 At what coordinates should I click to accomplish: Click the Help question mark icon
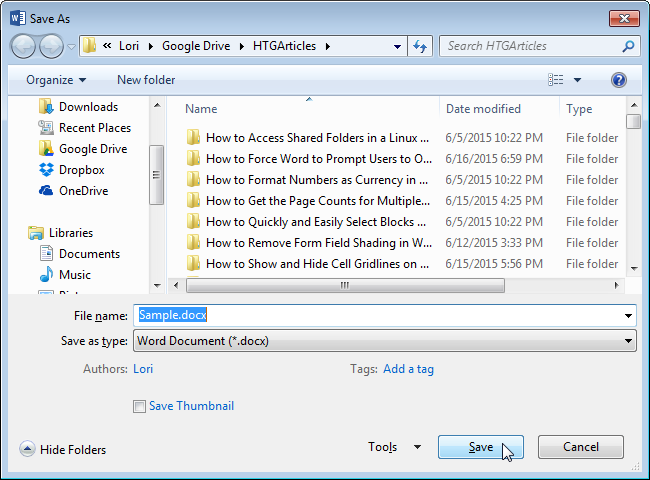tap(618, 80)
